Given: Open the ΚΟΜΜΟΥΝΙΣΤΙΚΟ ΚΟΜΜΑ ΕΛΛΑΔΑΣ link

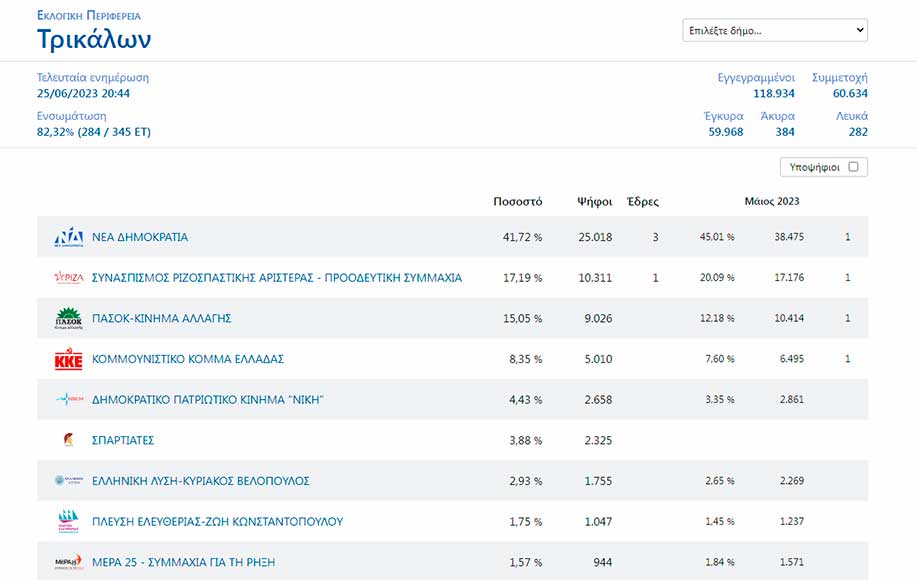Looking at the screenshot, I should pyautogui.click(x=188, y=359).
